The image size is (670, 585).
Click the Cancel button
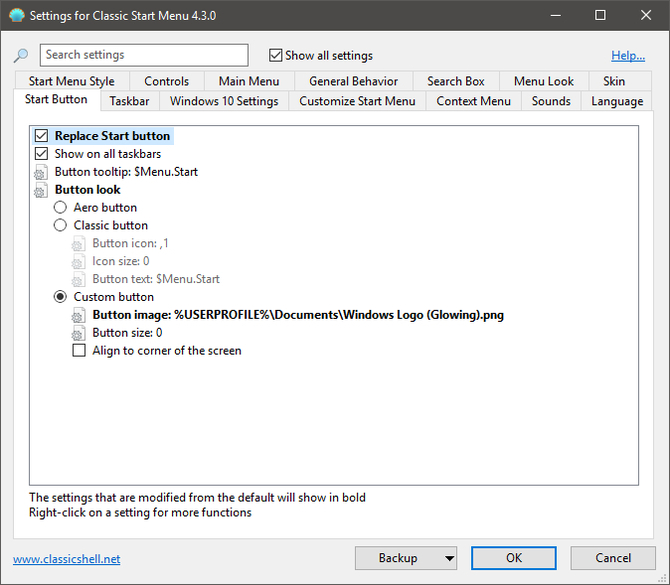coord(613,558)
